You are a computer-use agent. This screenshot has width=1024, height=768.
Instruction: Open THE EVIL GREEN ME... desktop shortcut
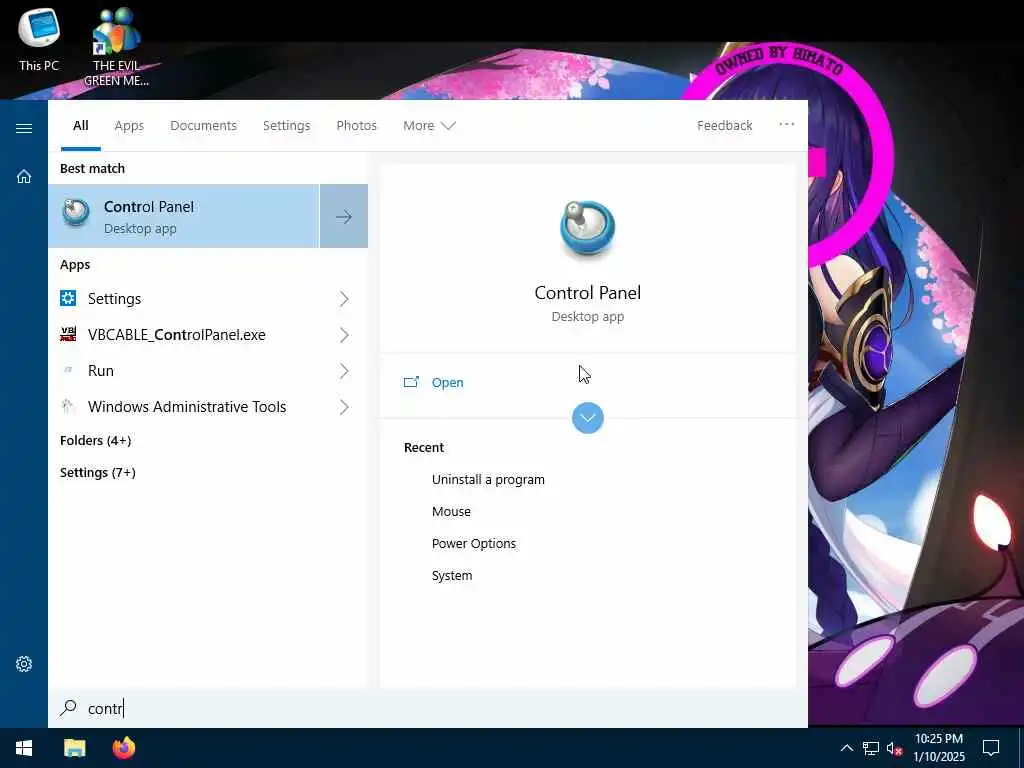click(x=116, y=46)
